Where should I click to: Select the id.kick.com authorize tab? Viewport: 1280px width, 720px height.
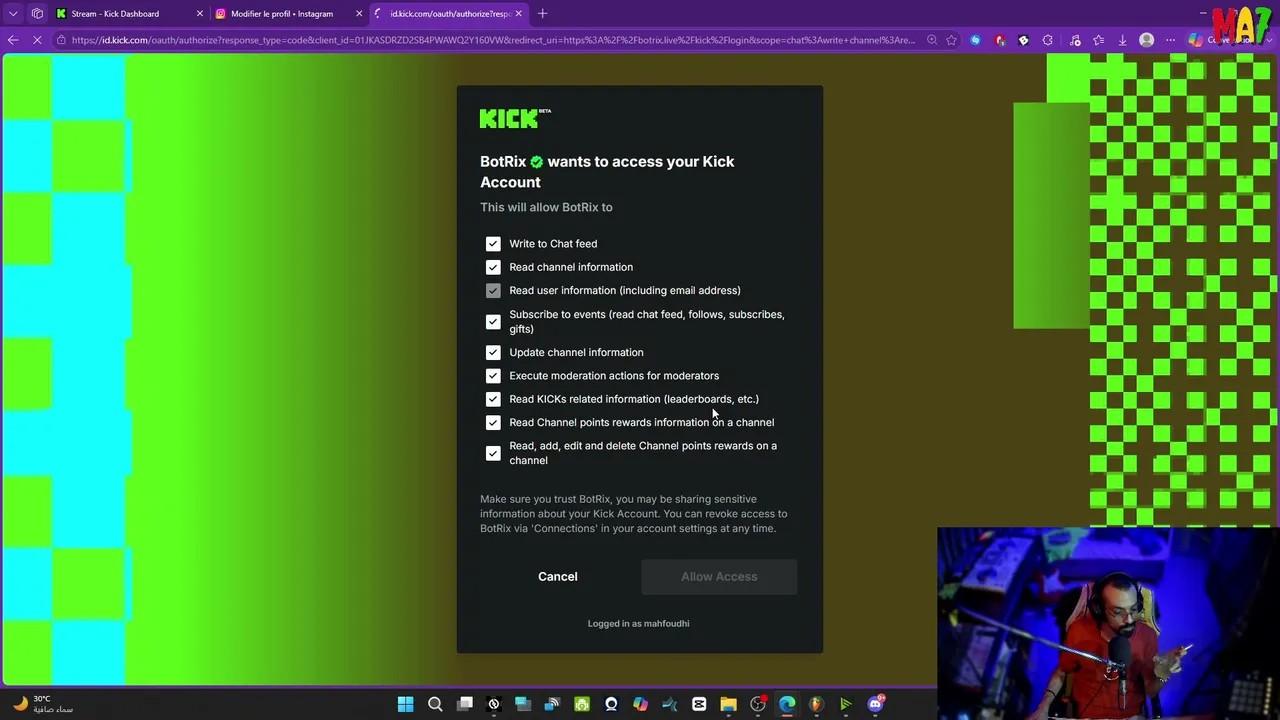click(450, 14)
